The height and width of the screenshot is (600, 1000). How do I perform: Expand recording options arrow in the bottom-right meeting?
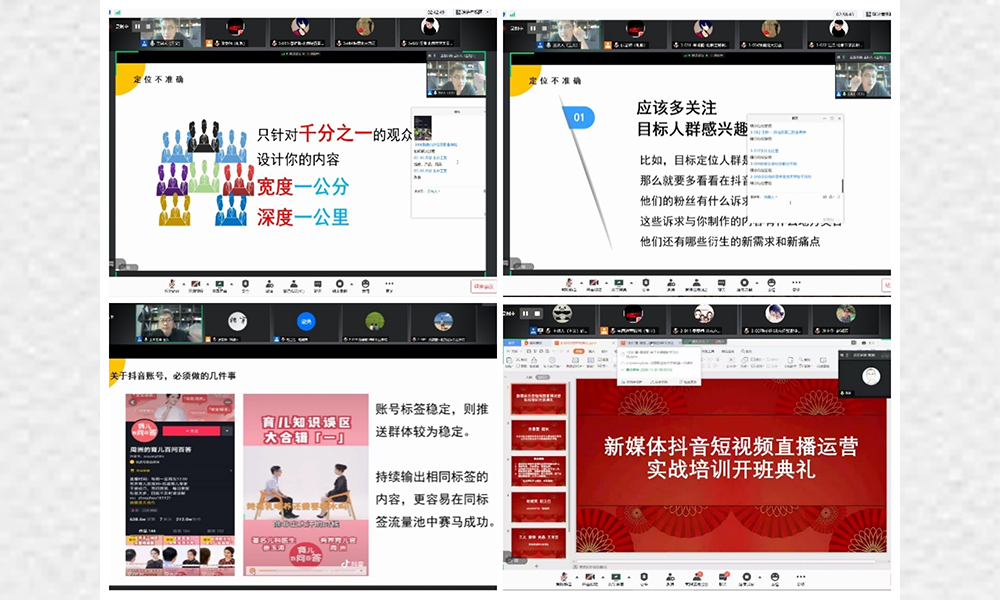click(x=760, y=577)
